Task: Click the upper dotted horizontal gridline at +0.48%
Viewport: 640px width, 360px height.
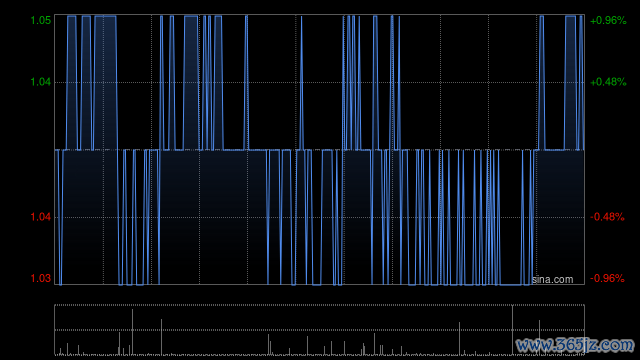Action: (319, 82)
